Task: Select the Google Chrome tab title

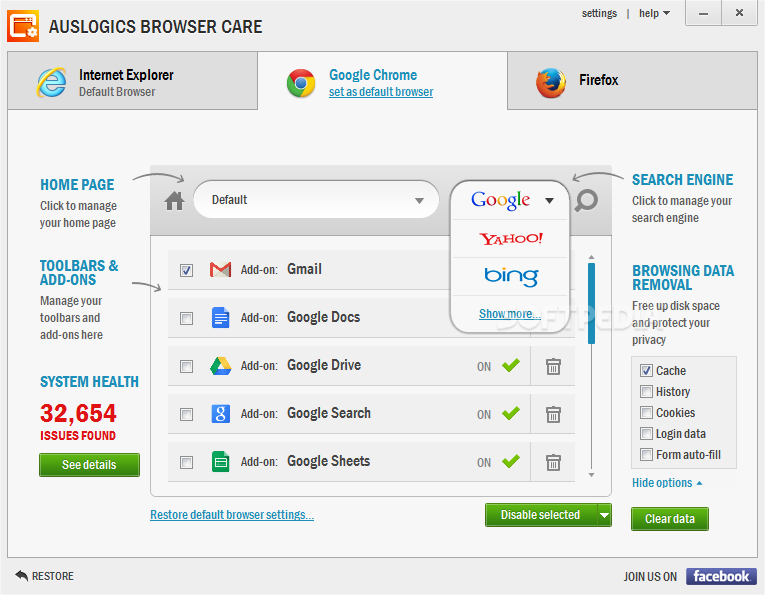Action: (x=373, y=75)
